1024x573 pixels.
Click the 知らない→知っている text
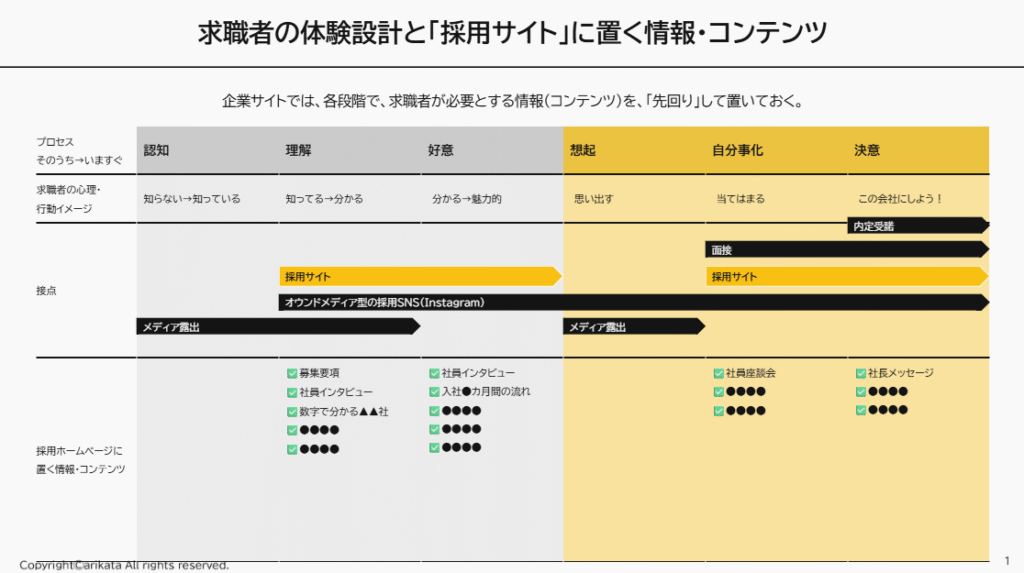[x=192, y=199]
